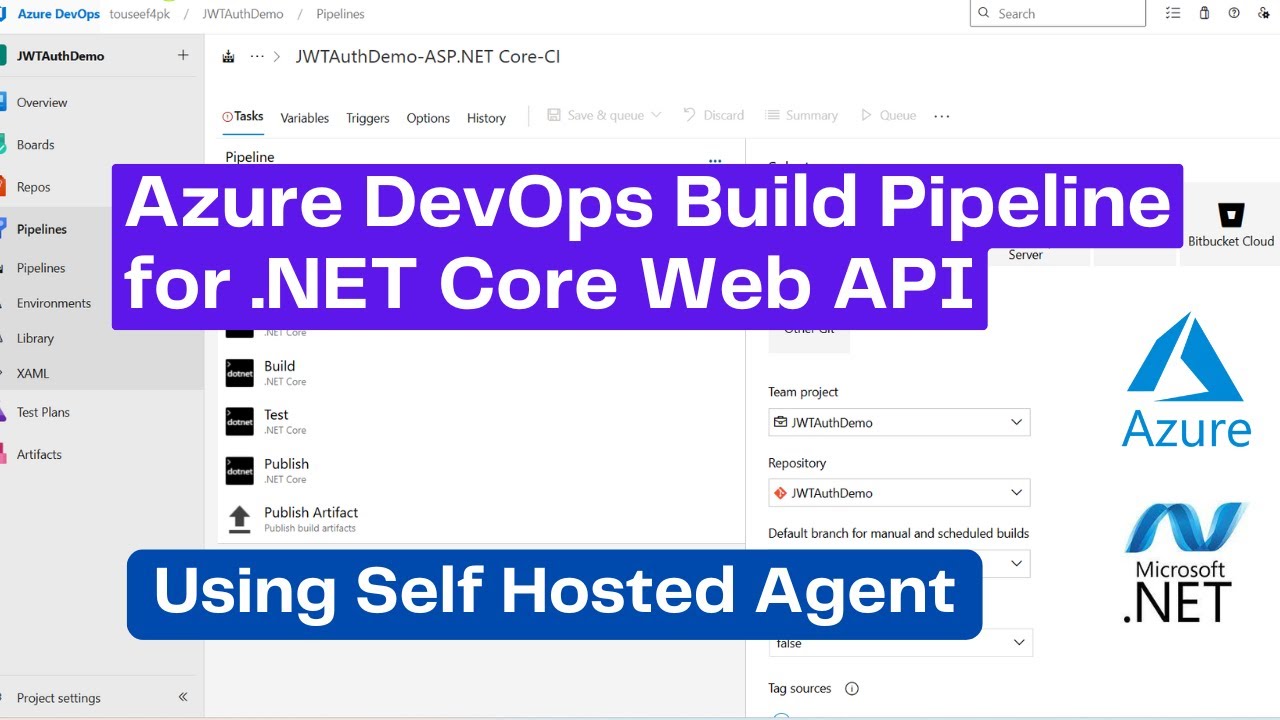Switch to the Variables tab
The image size is (1280, 720).
pyautogui.click(x=305, y=118)
